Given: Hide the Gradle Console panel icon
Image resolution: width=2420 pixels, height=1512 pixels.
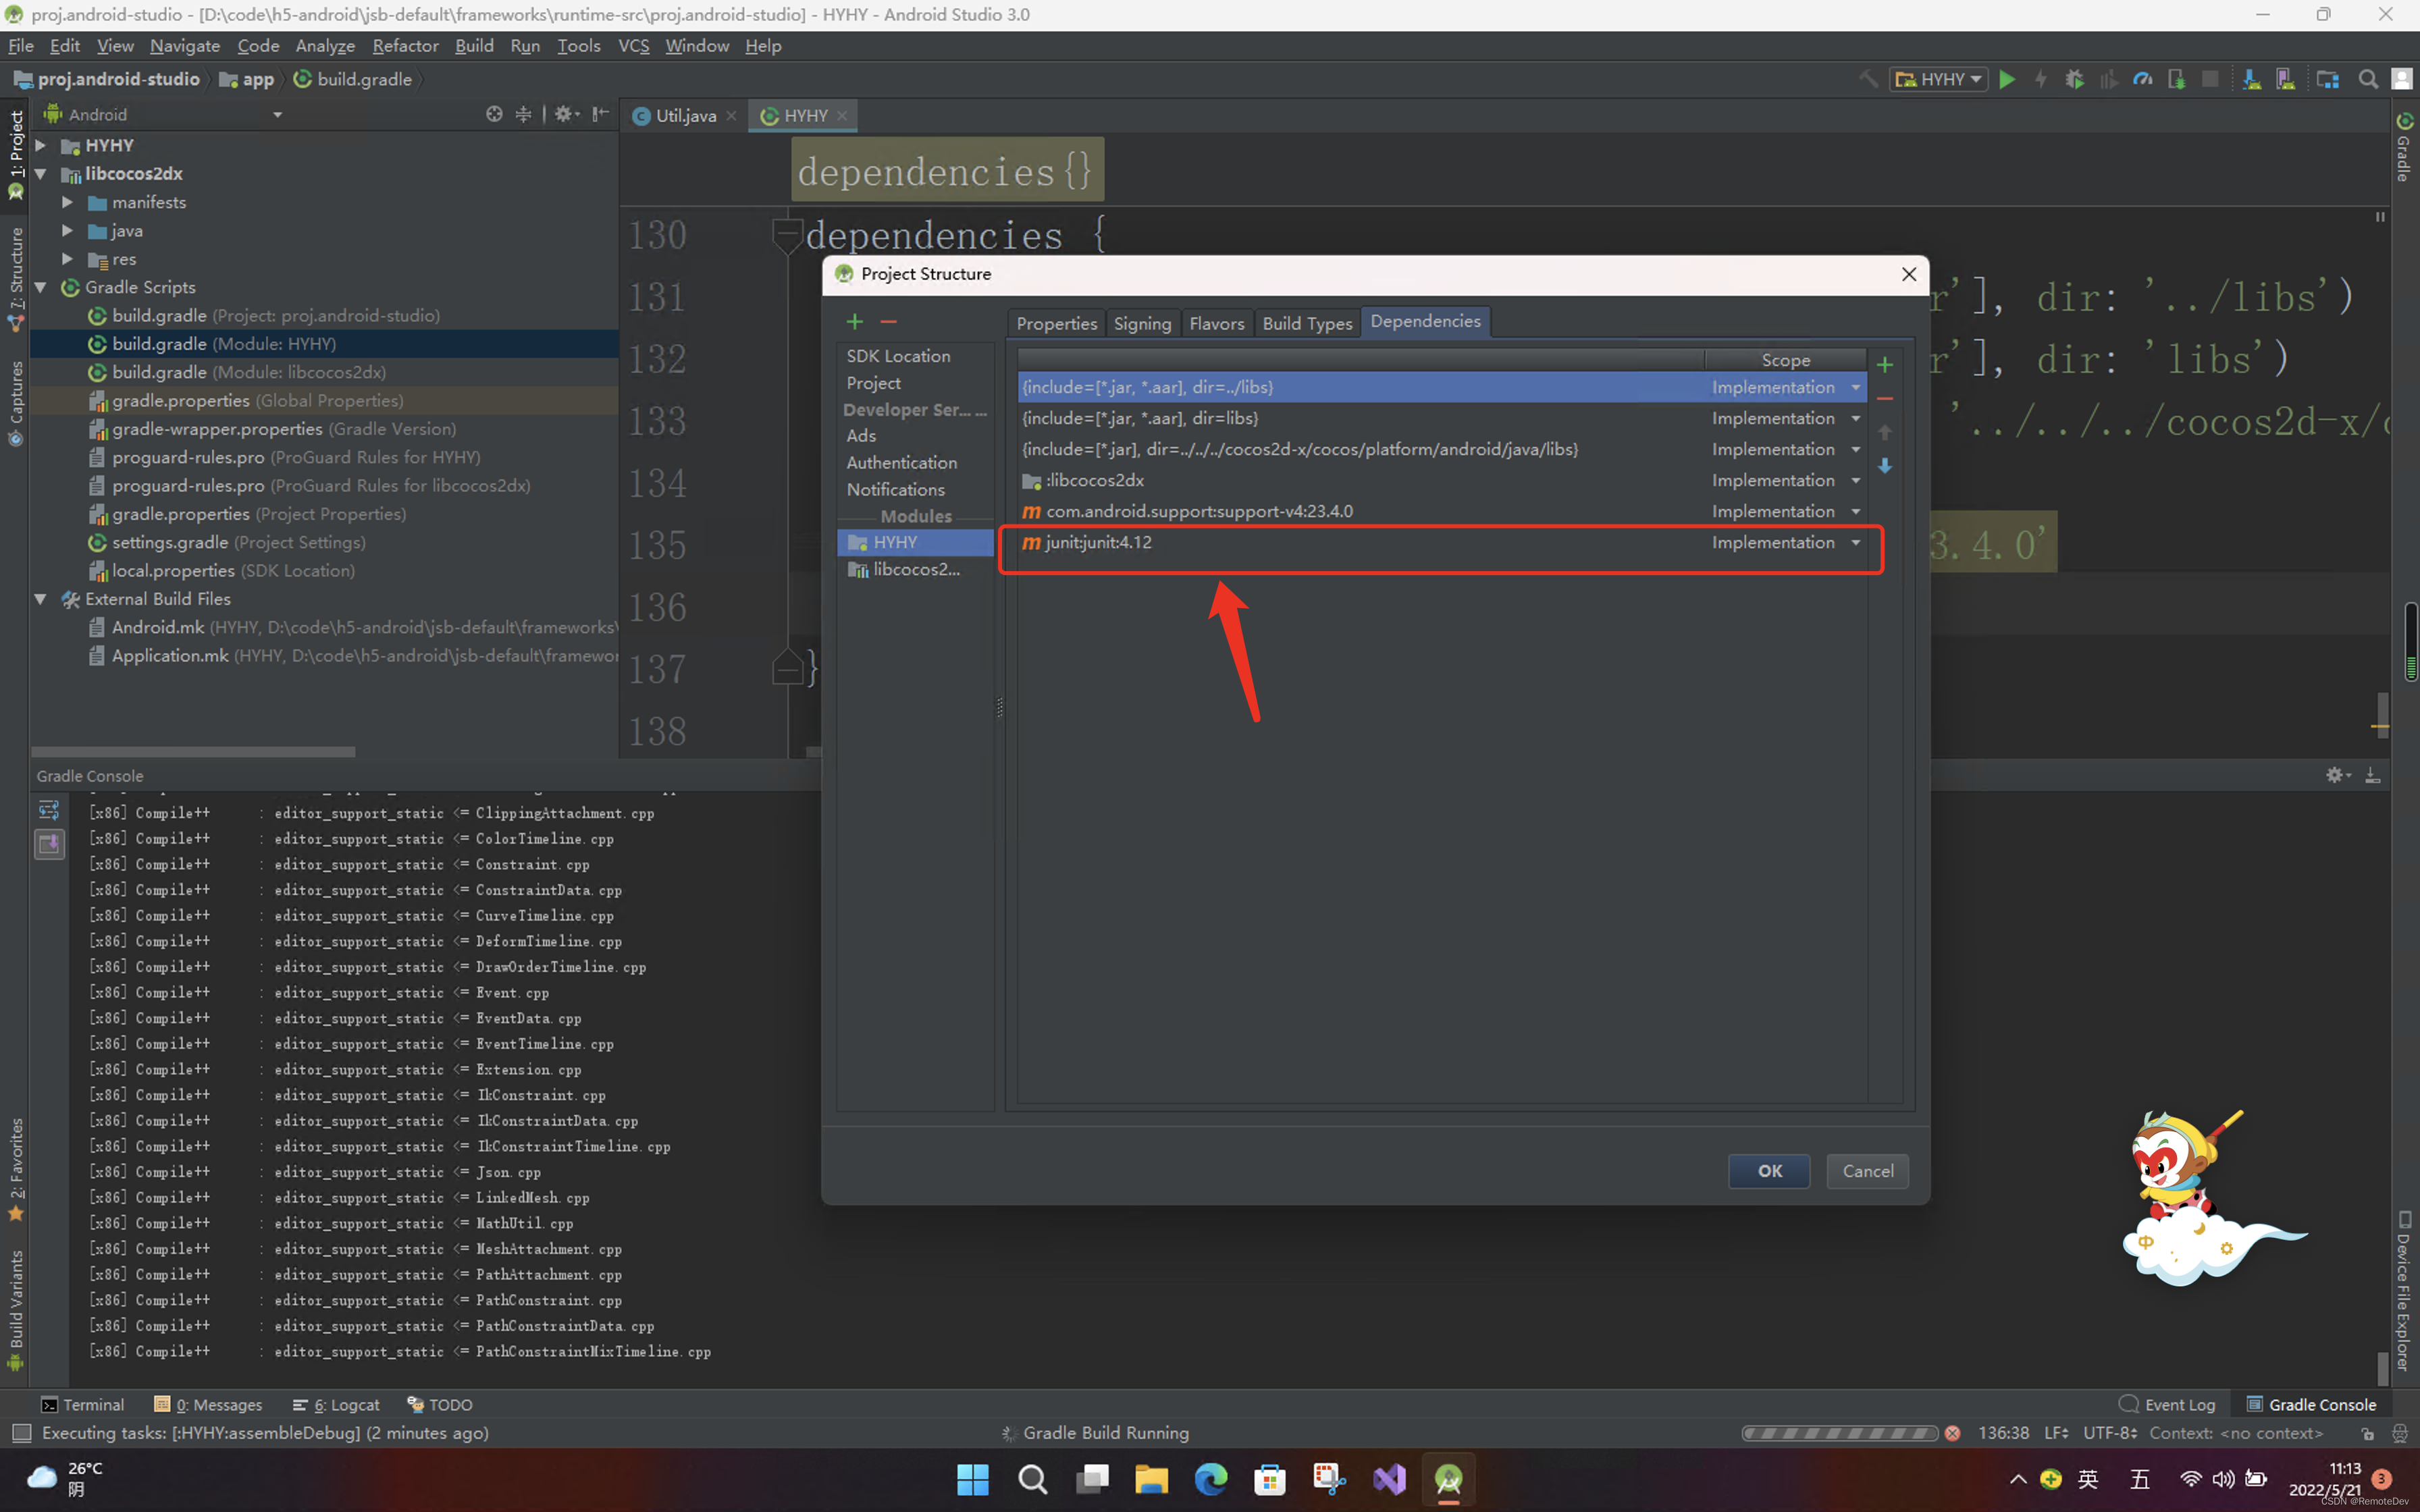Looking at the screenshot, I should [x=2372, y=775].
